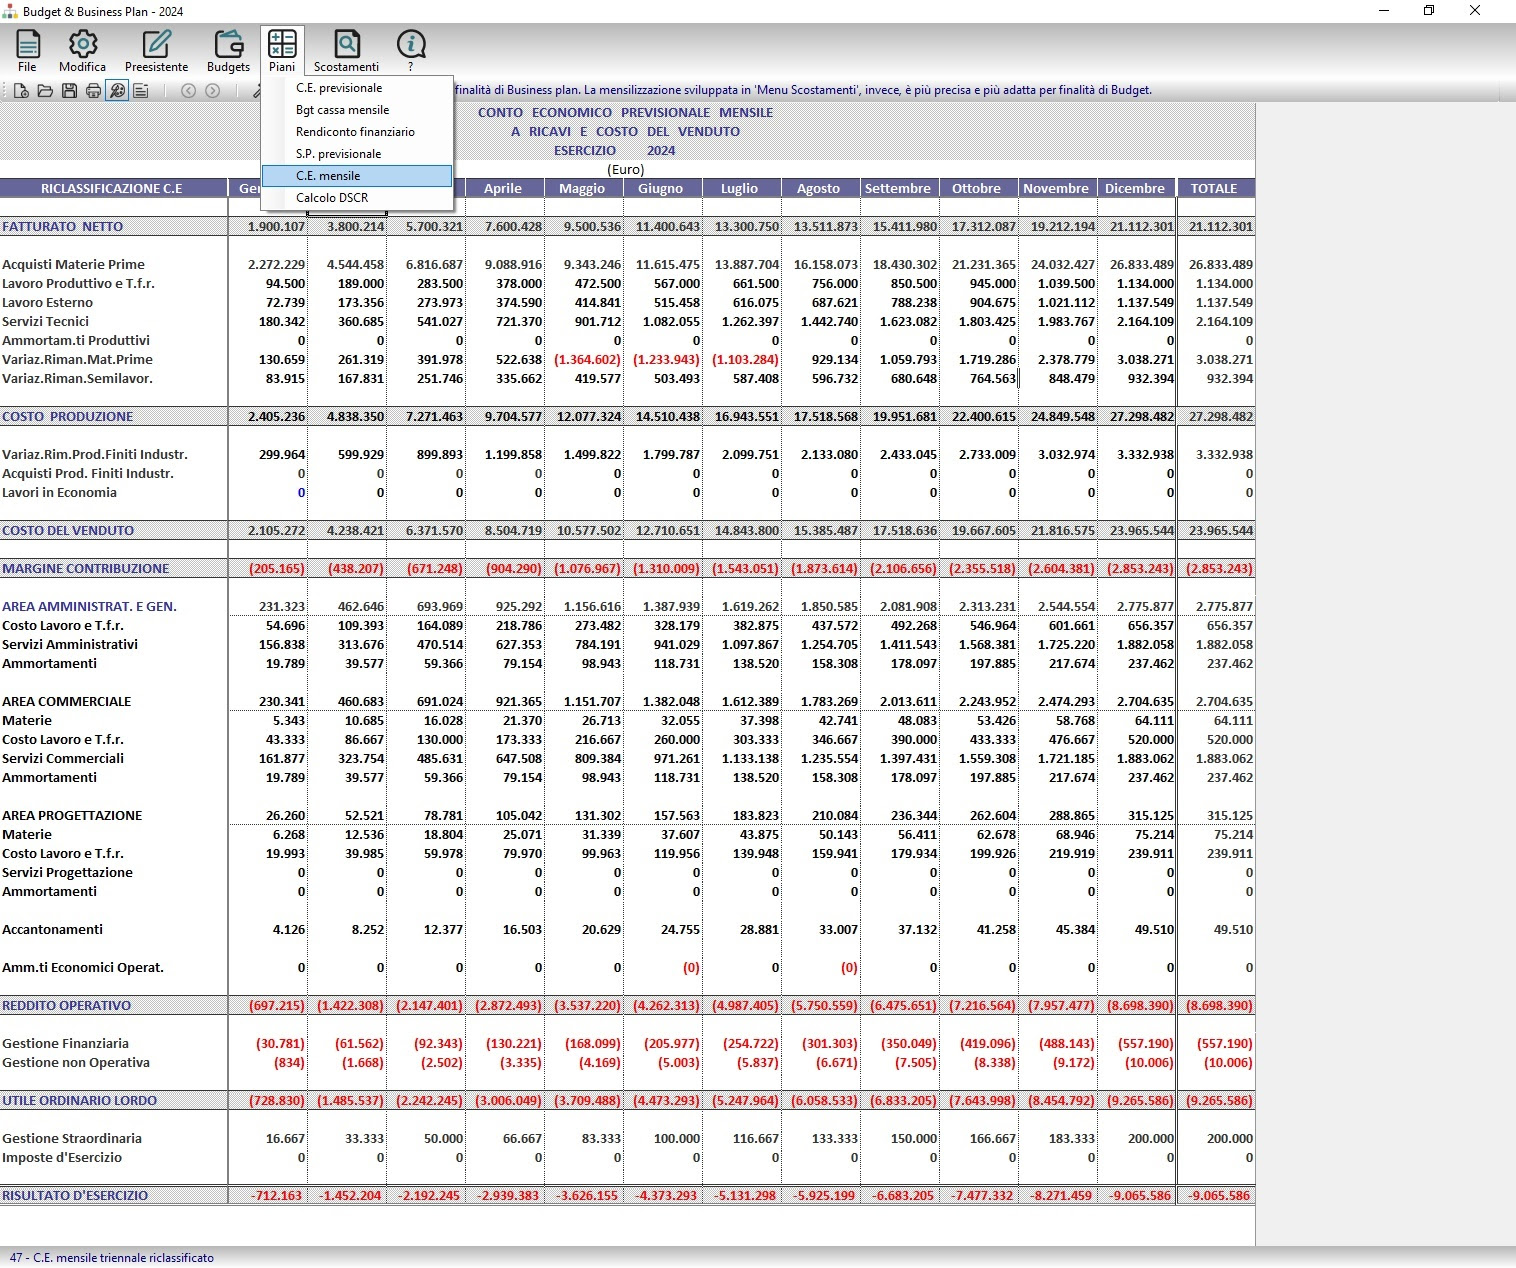Click the AREA AMMINISTRAT. E GEN. row label

tap(89, 607)
